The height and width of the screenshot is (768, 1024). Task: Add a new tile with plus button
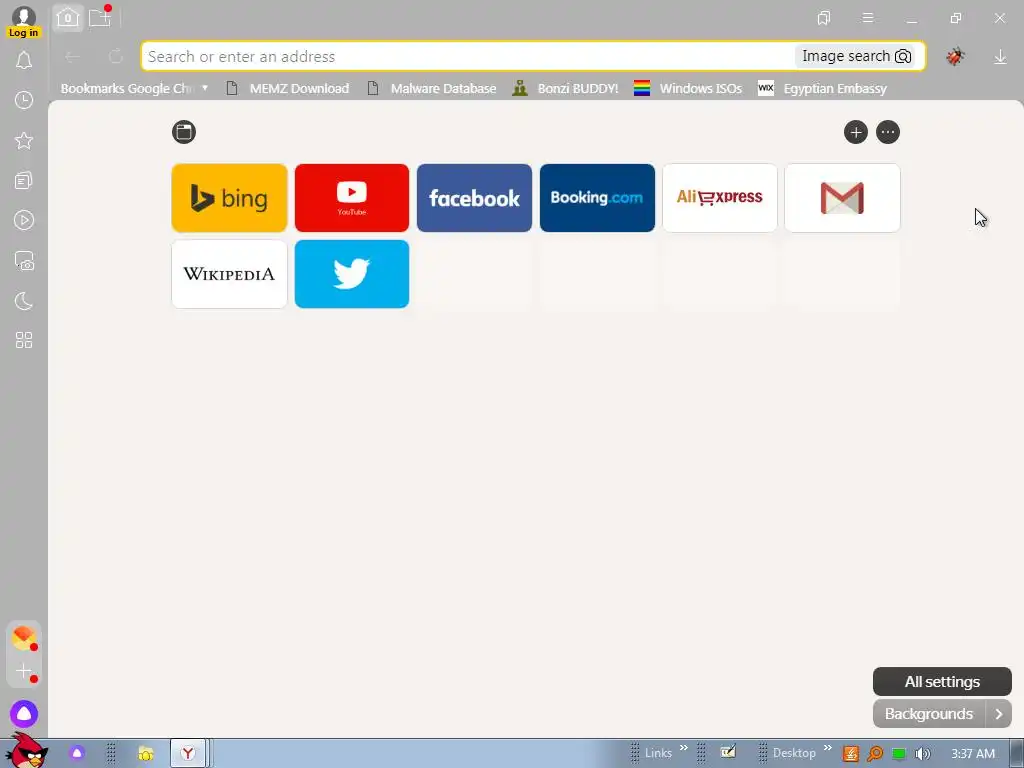856,133
